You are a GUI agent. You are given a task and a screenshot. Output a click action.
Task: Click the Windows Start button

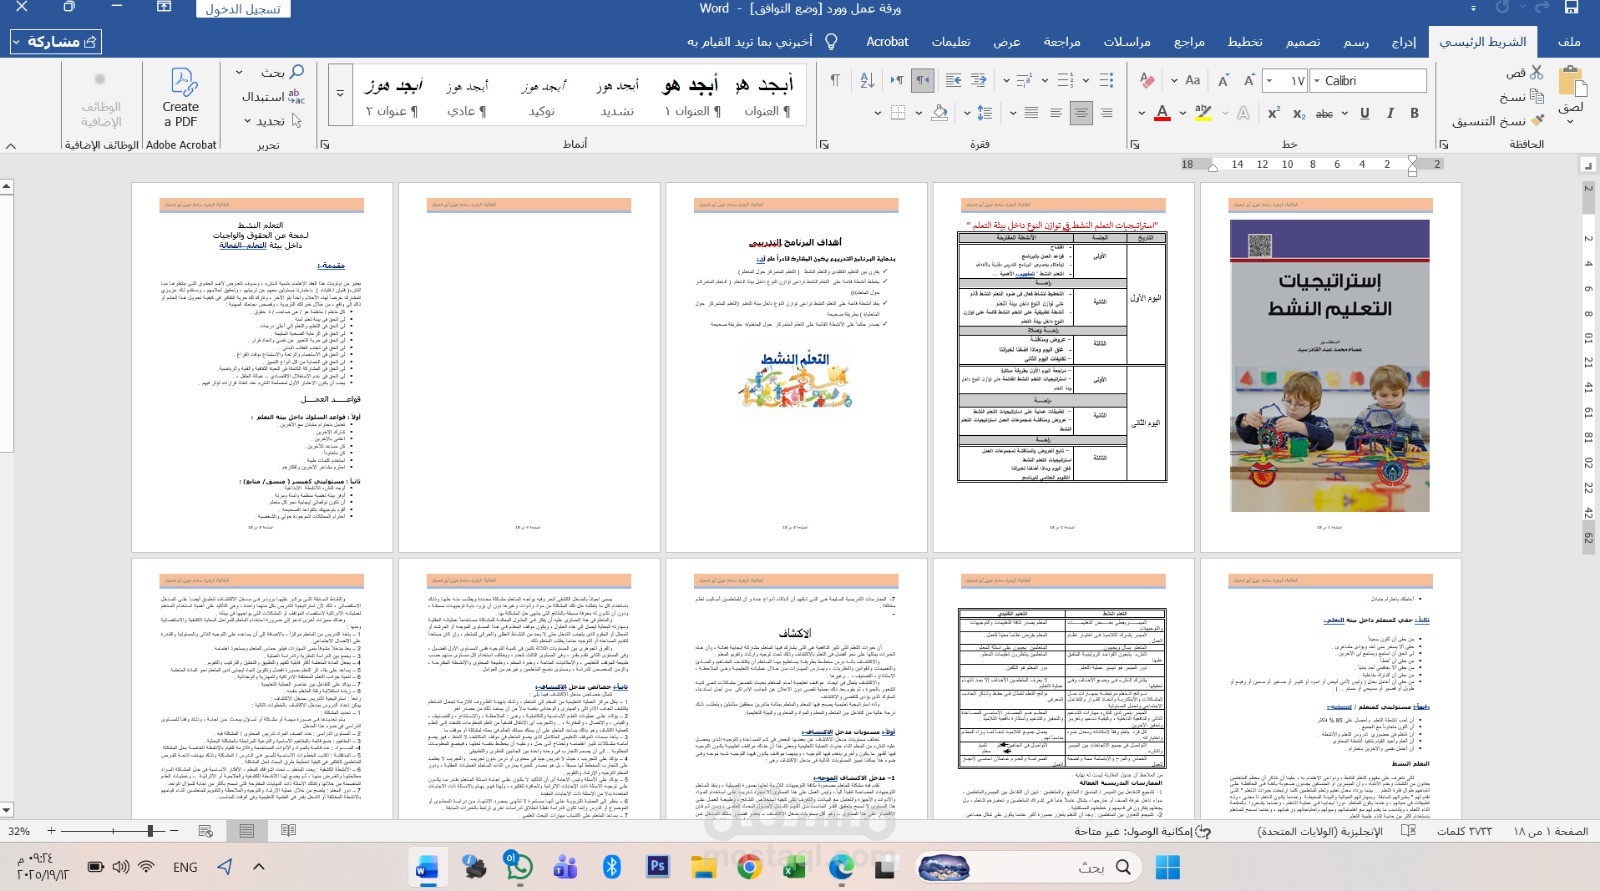(x=1167, y=867)
